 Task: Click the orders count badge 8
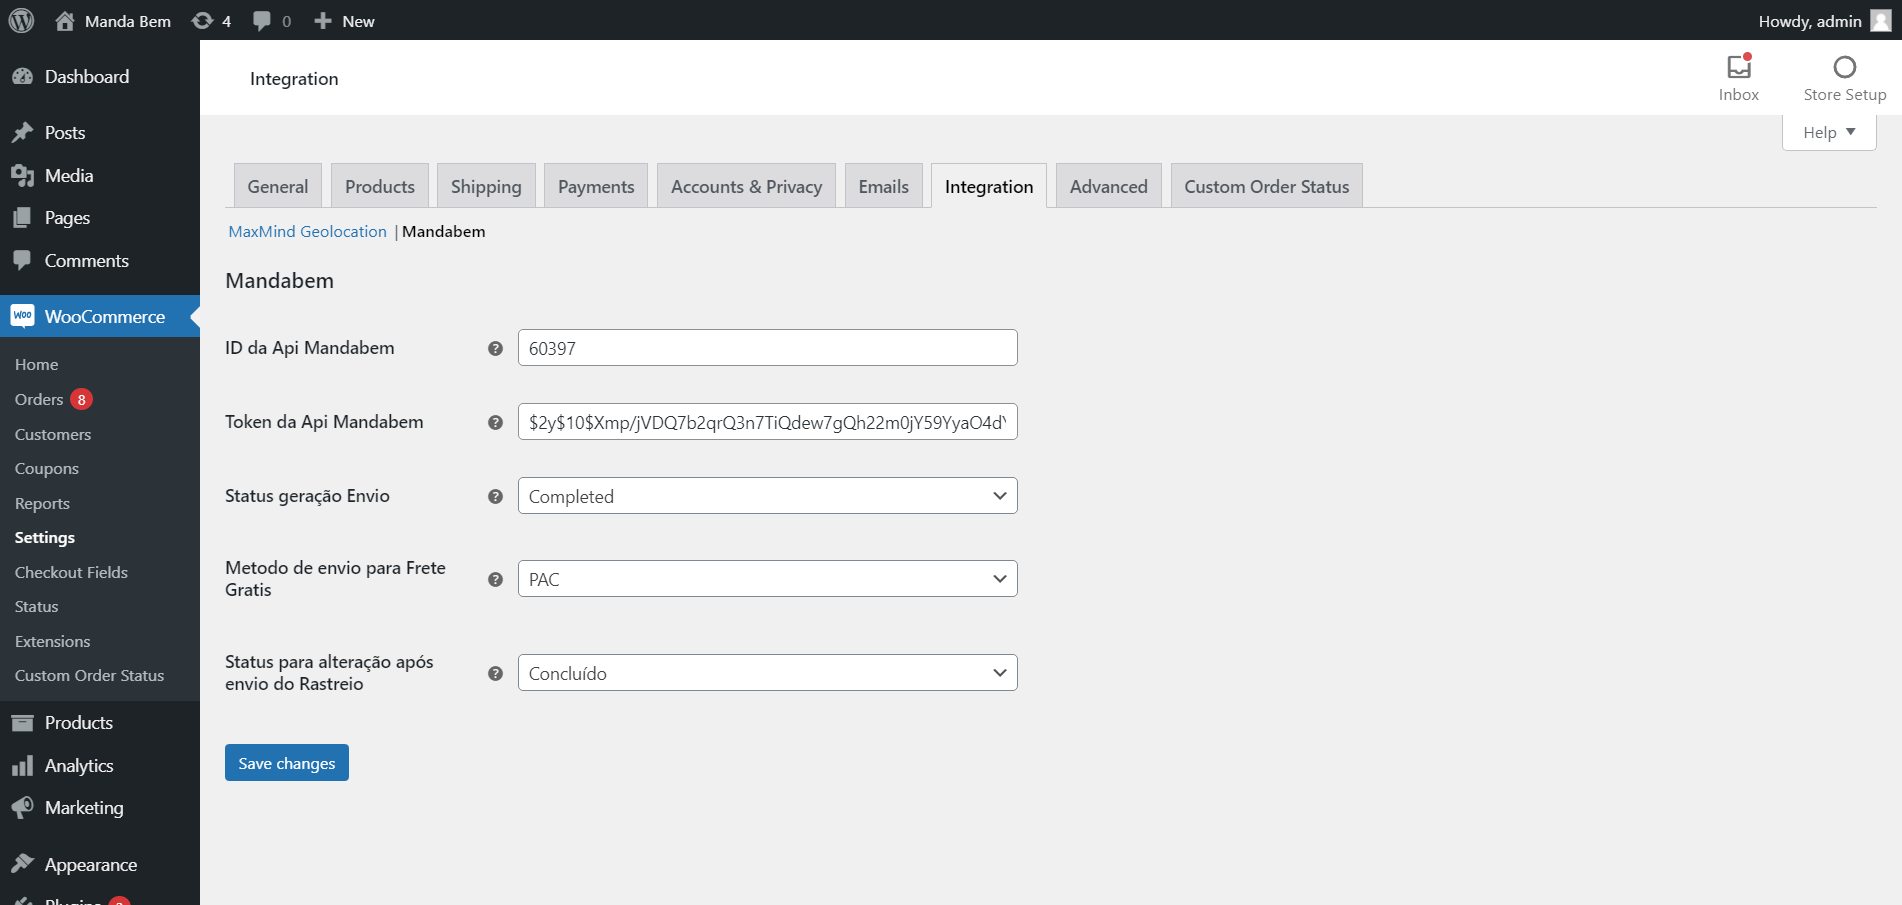click(82, 399)
